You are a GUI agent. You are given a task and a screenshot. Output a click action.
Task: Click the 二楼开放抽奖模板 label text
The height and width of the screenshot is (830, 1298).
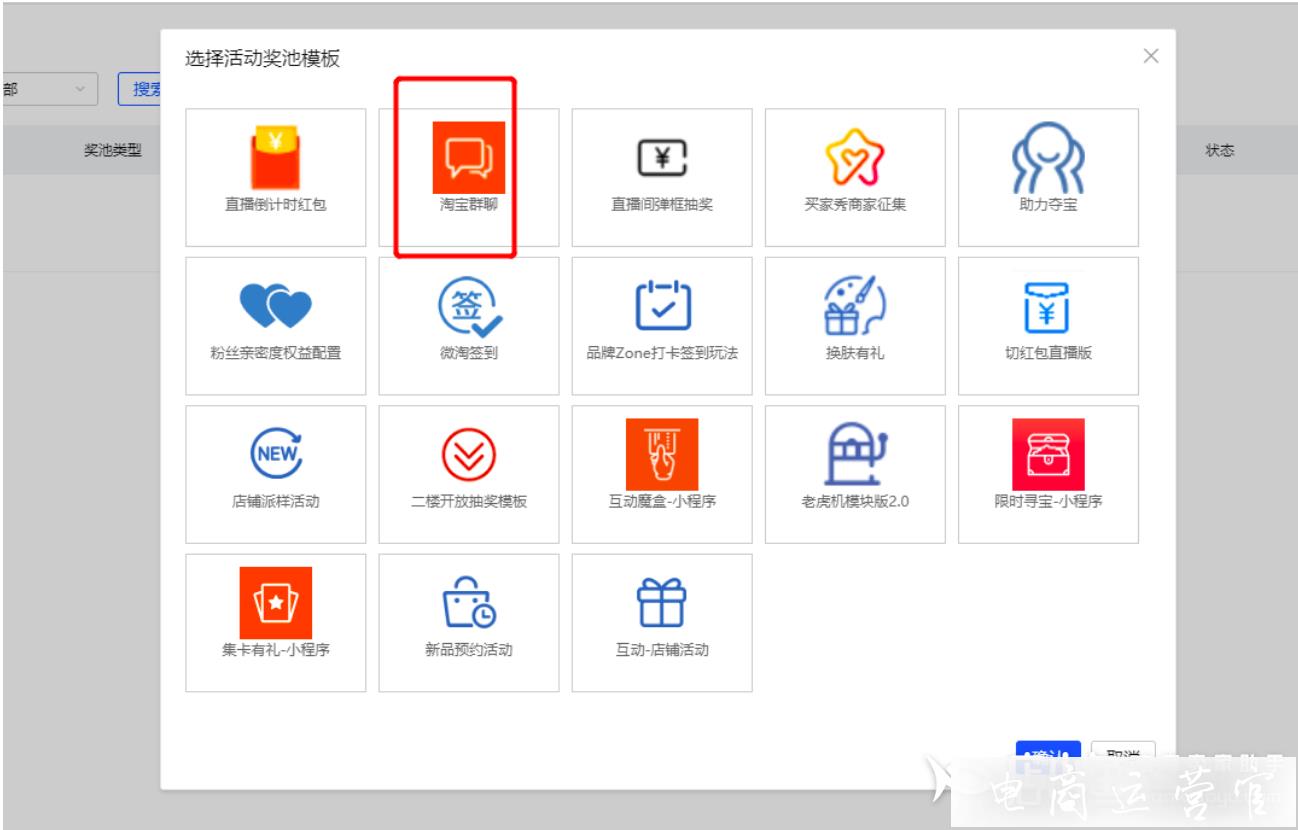[x=469, y=502]
